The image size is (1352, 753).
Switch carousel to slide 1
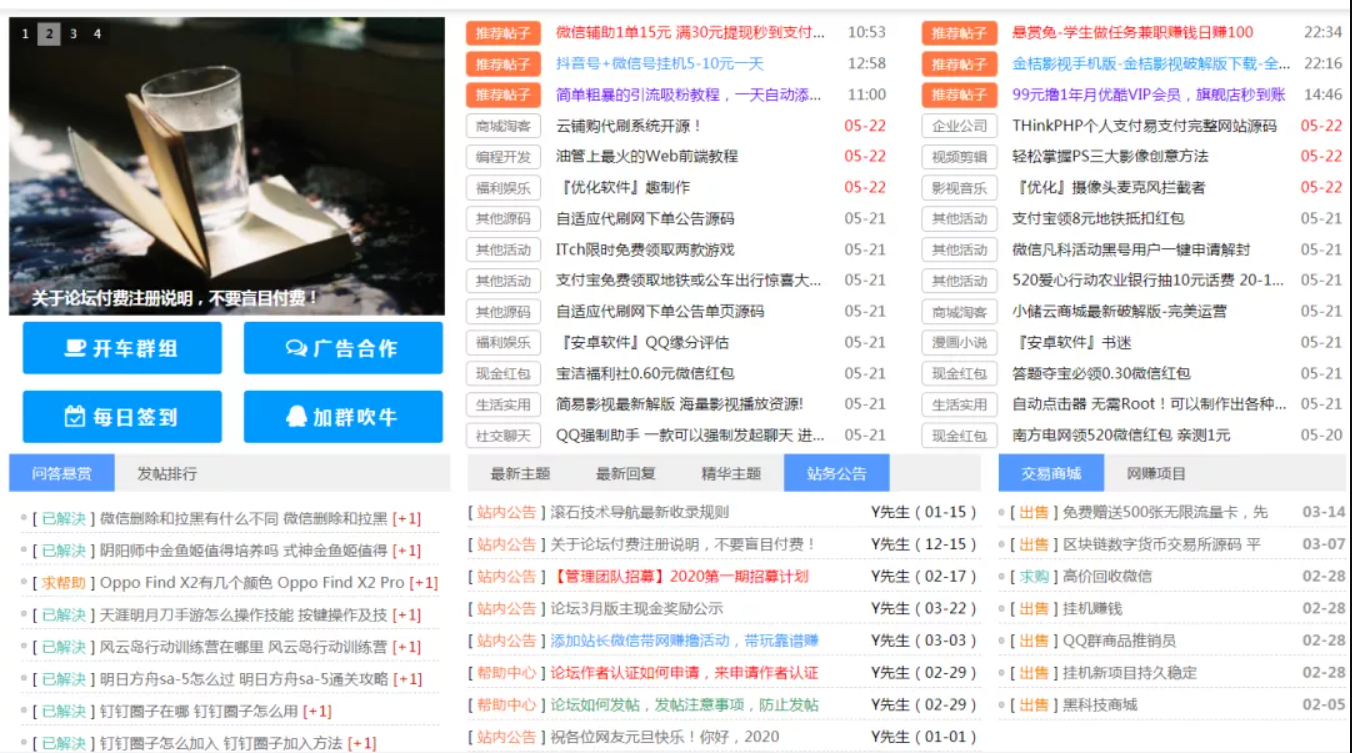point(25,34)
